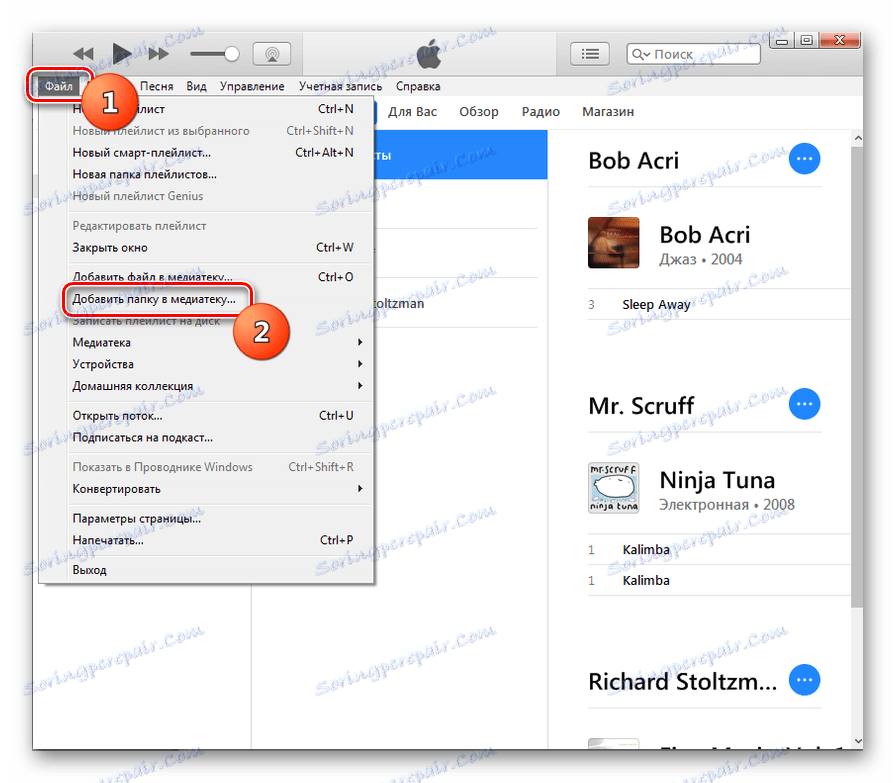This screenshot has width=895, height=783.
Task: Open more options for Richard Stoltzman
Action: pyautogui.click(x=804, y=680)
